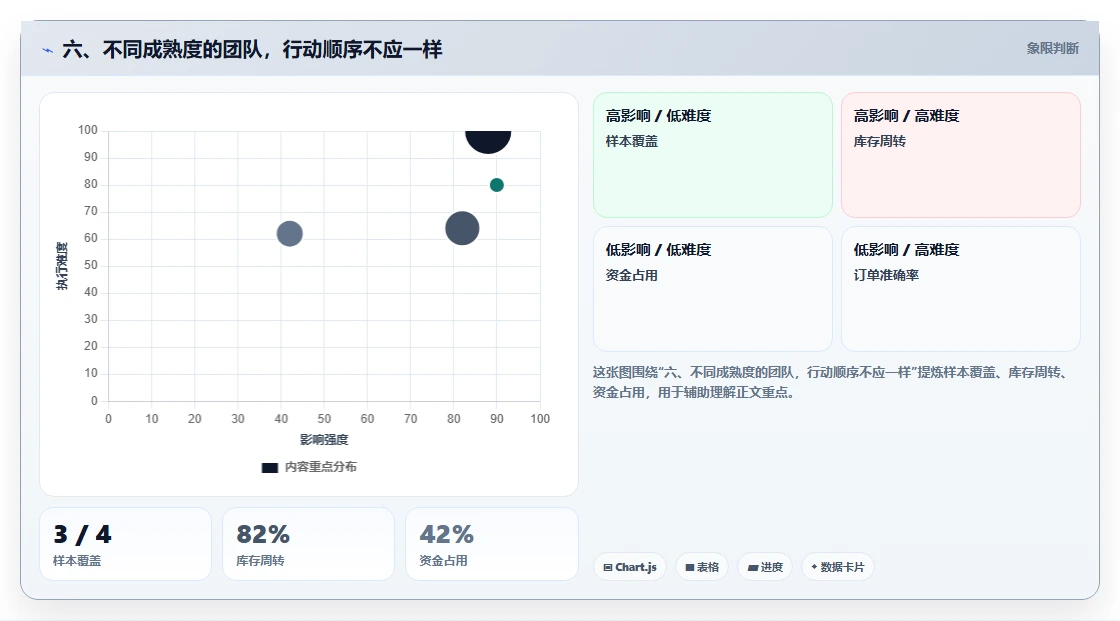
Task: Toggle the 内容重点分布 legend color box
Action: [269, 467]
